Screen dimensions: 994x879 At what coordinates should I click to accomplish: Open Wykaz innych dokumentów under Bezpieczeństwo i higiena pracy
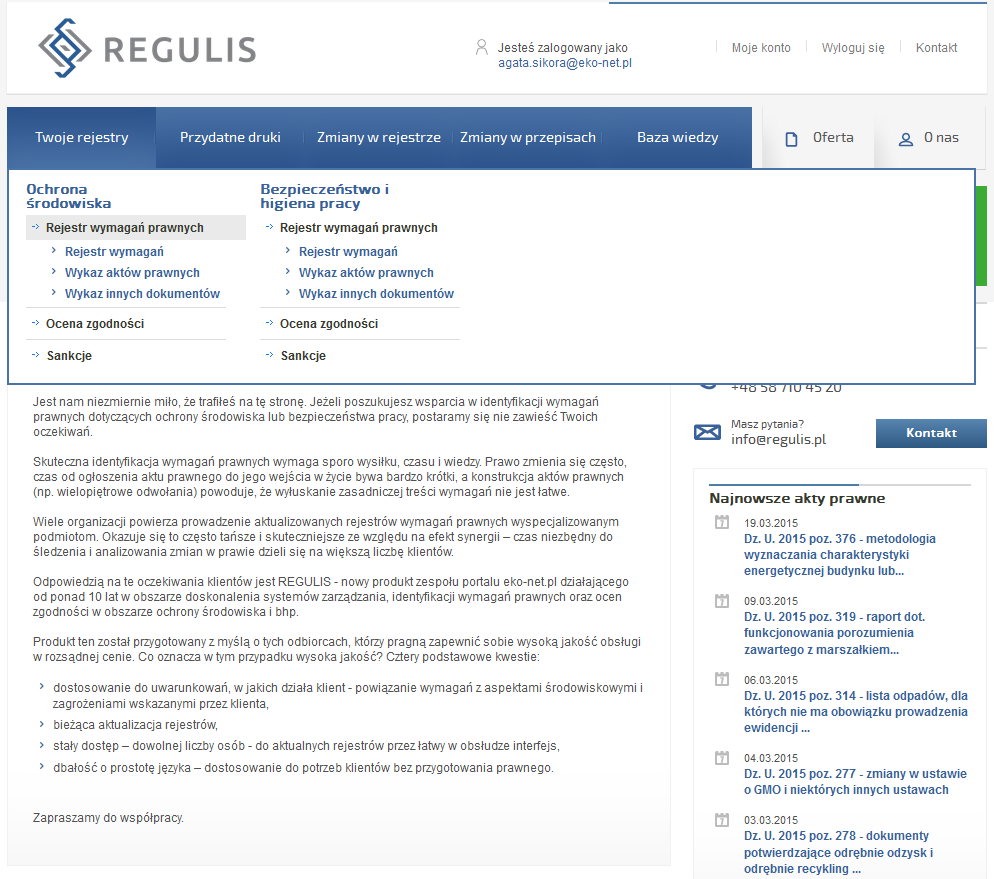(377, 293)
